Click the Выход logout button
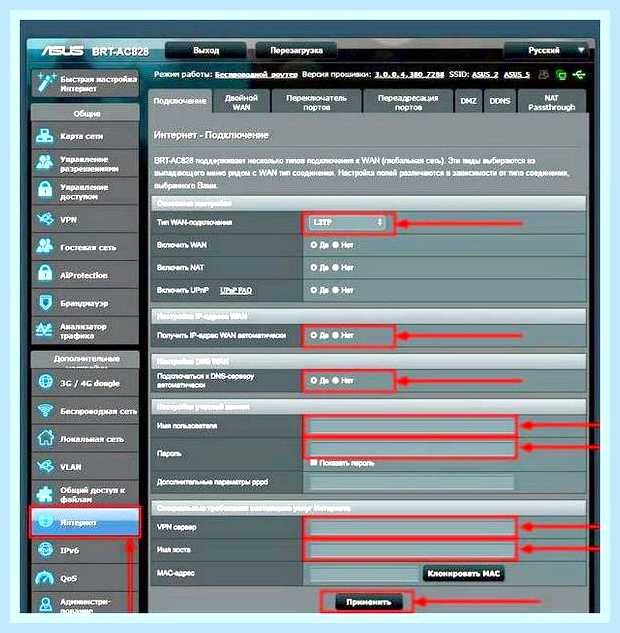Screen dimensions: 620x633 (206, 50)
